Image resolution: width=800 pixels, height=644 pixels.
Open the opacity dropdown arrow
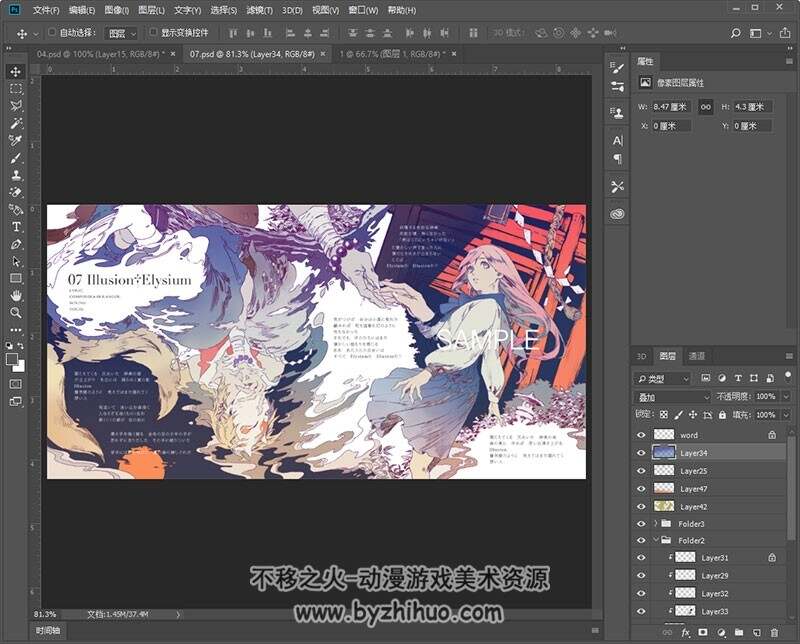pyautogui.click(x=786, y=397)
